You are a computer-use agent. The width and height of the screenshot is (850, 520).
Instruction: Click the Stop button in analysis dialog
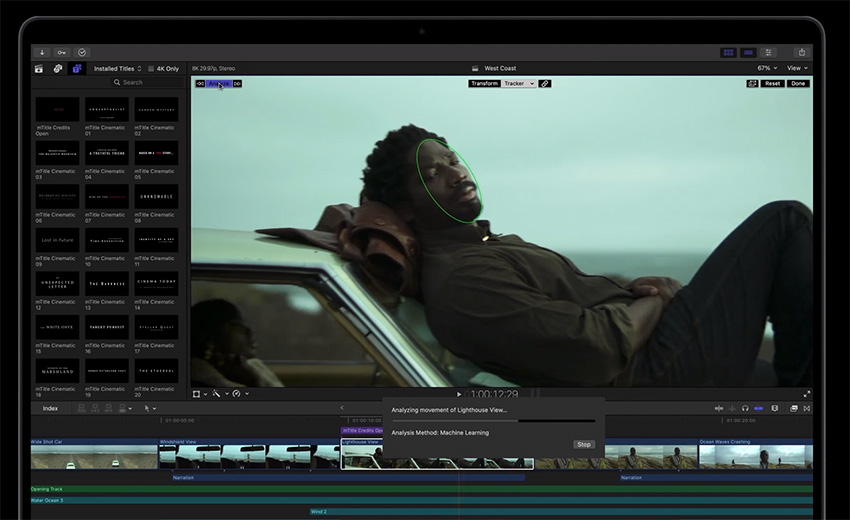point(584,445)
